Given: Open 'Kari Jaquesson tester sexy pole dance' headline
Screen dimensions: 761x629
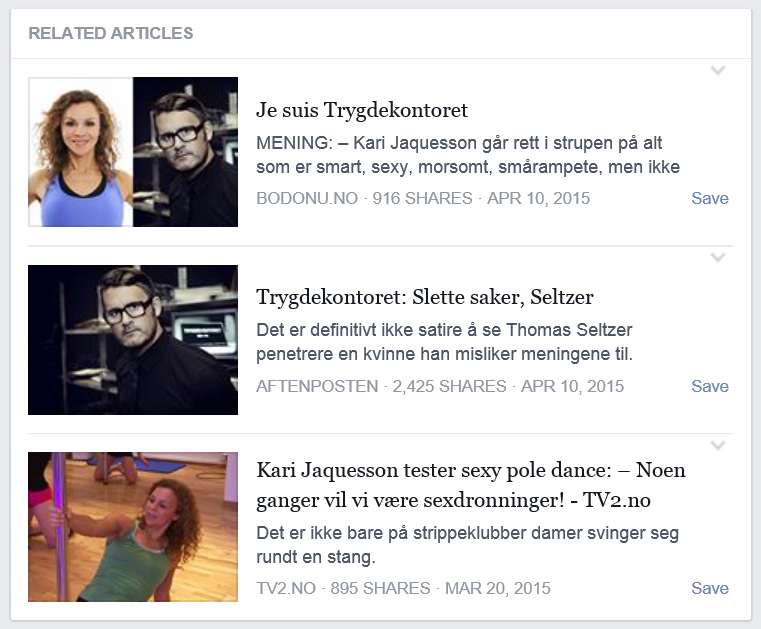Looking at the screenshot, I should 471,485.
